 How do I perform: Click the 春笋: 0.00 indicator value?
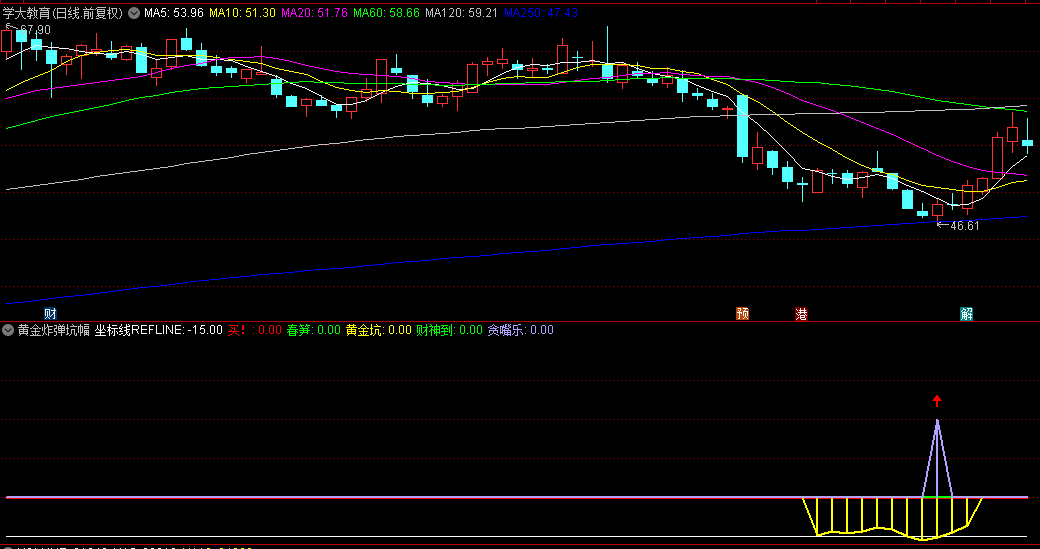pos(314,330)
